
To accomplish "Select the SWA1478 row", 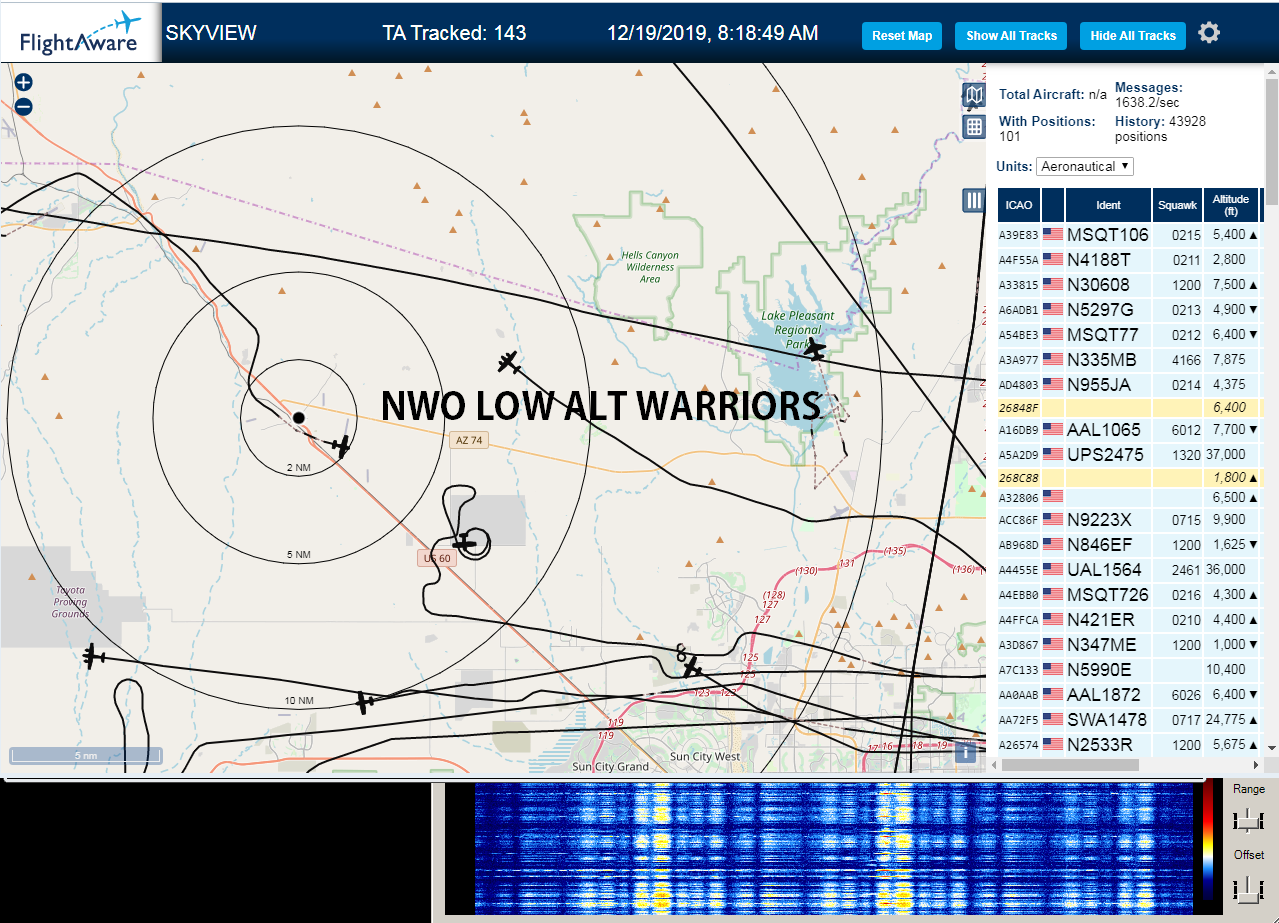I will pyautogui.click(x=1130, y=719).
